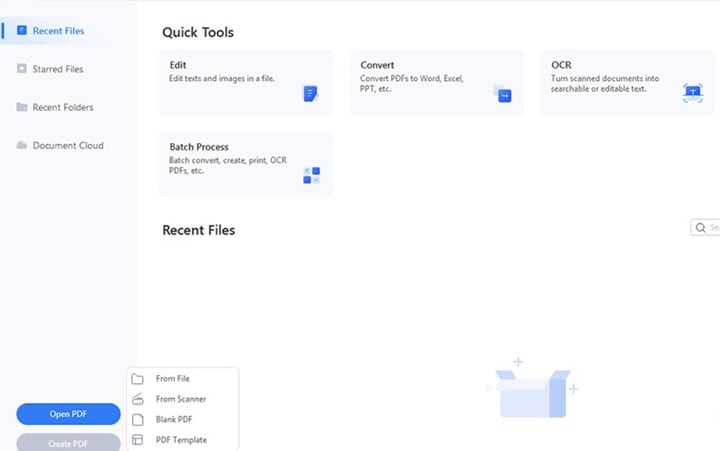The height and width of the screenshot is (451, 720).
Task: Click the Starred Files star icon
Action: 22,69
